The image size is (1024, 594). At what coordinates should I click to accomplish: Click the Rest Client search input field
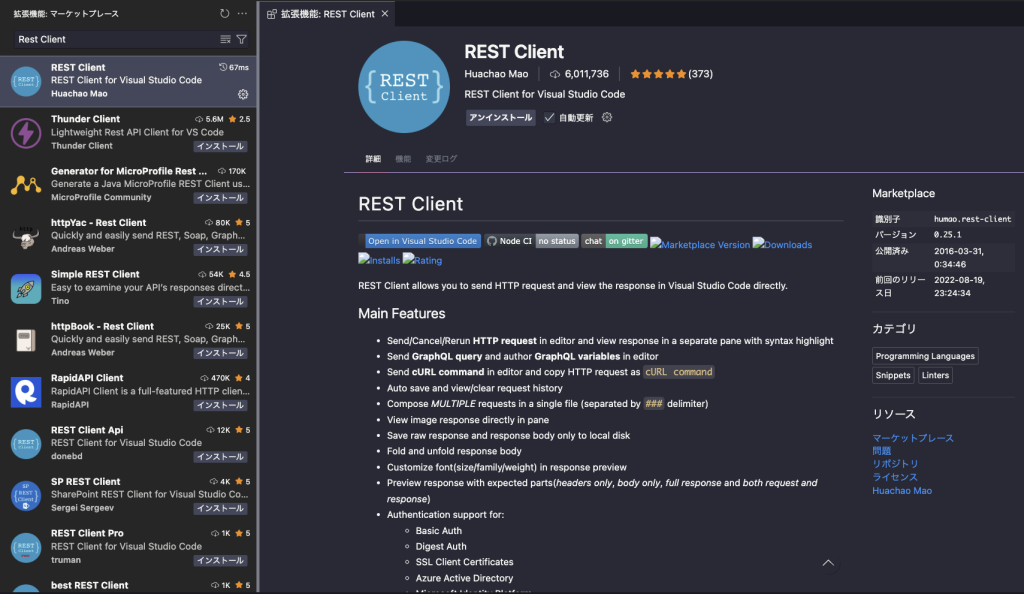click(x=115, y=39)
